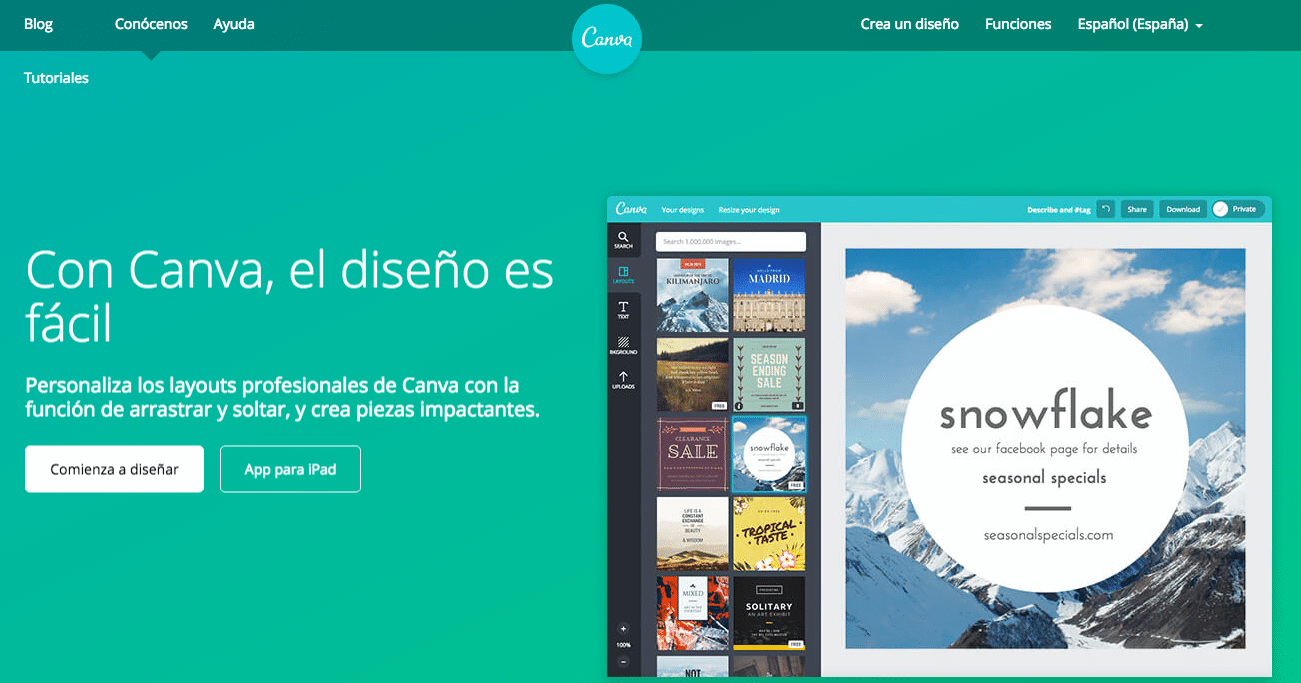Click the Share button in the editor
Image resolution: width=1301 pixels, height=683 pixels.
(x=1137, y=209)
